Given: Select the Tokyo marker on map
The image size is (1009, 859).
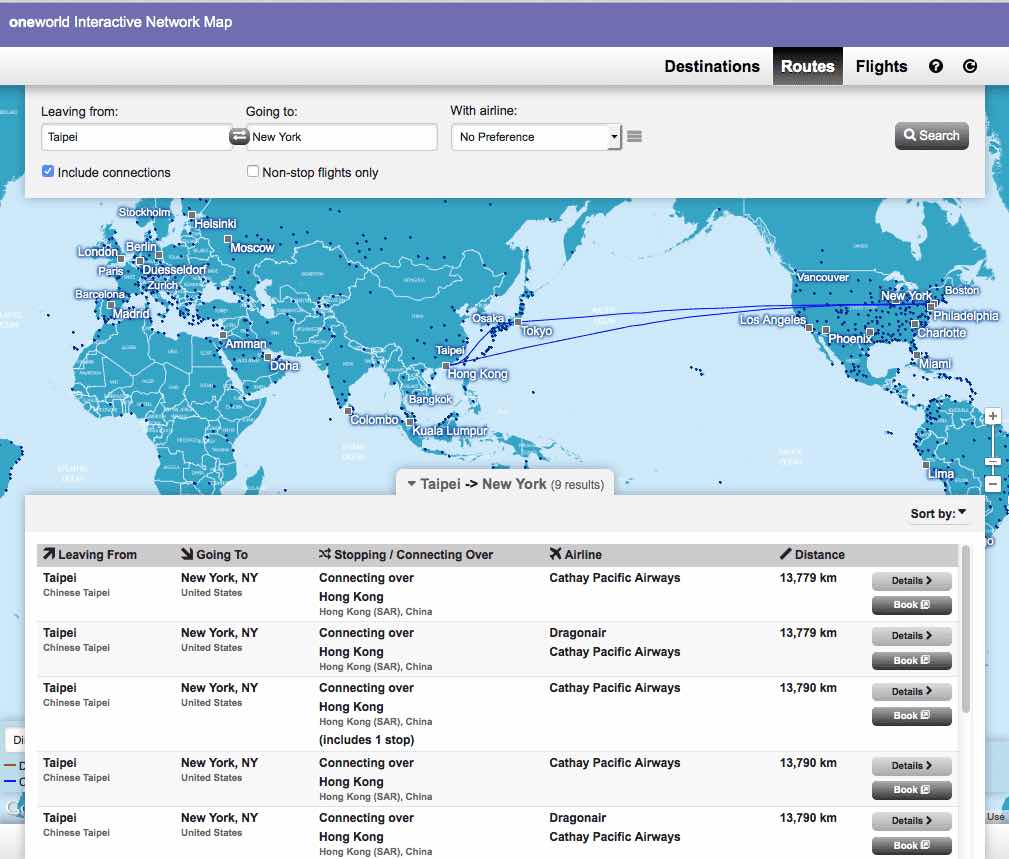Looking at the screenshot, I should click(518, 322).
